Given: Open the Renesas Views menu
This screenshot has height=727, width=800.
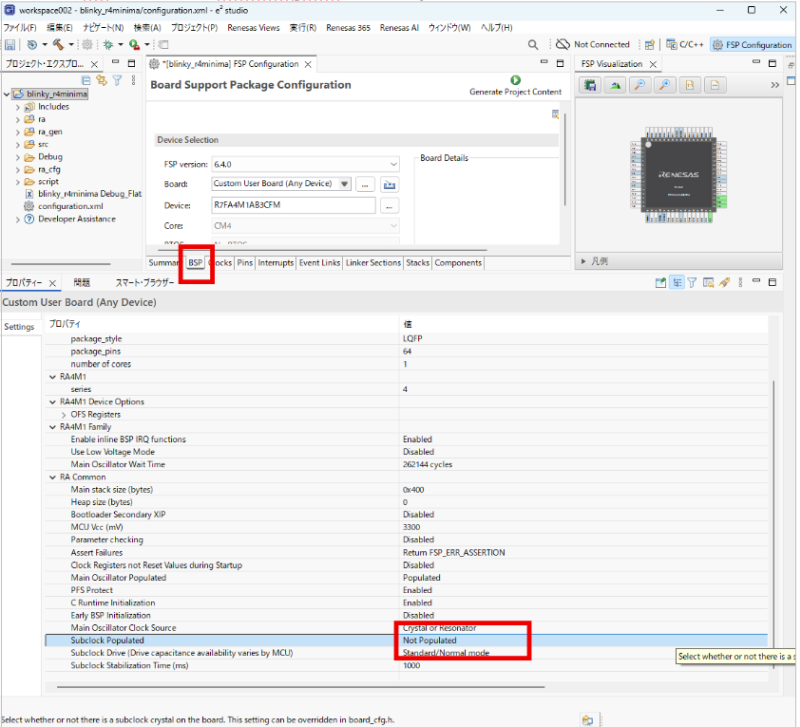Looking at the screenshot, I should tap(253, 28).
